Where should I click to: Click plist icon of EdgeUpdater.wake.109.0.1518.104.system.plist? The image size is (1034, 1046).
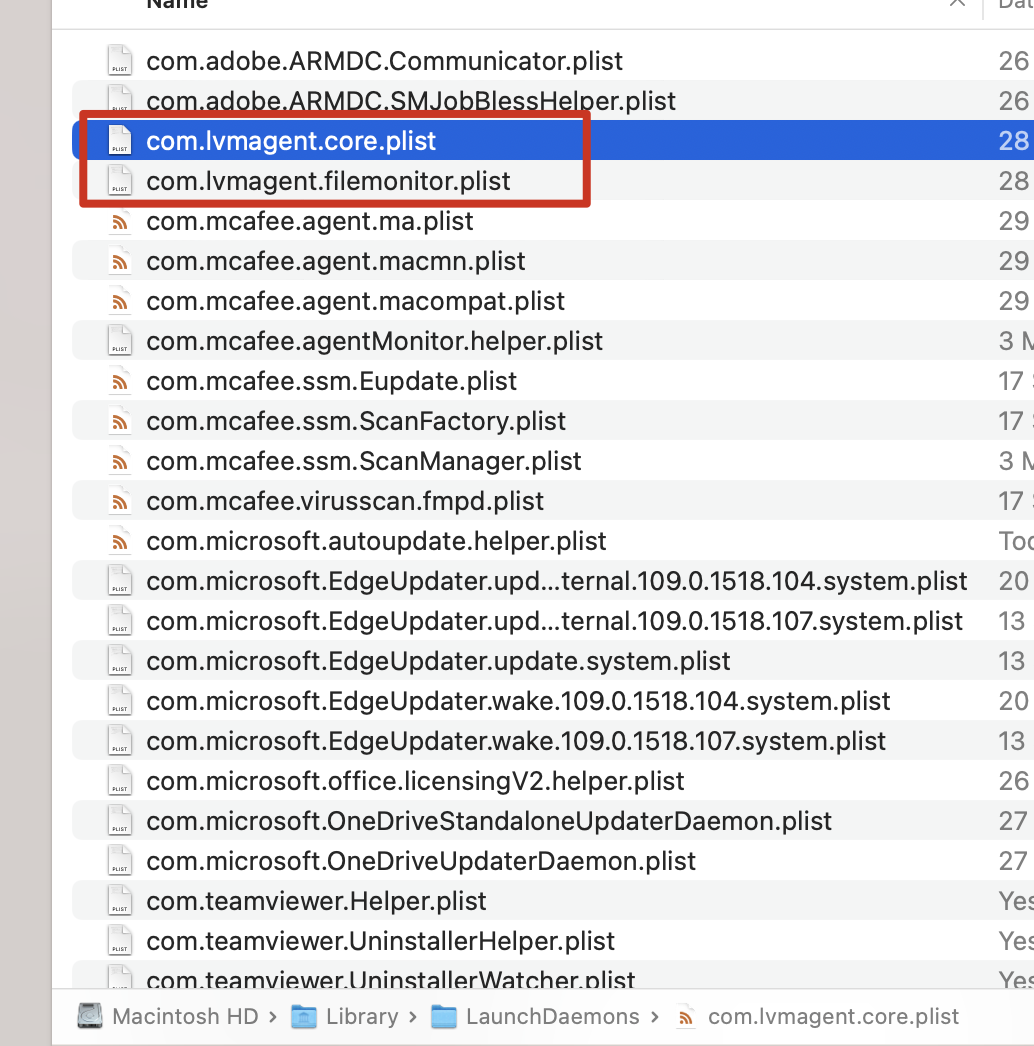[120, 700]
